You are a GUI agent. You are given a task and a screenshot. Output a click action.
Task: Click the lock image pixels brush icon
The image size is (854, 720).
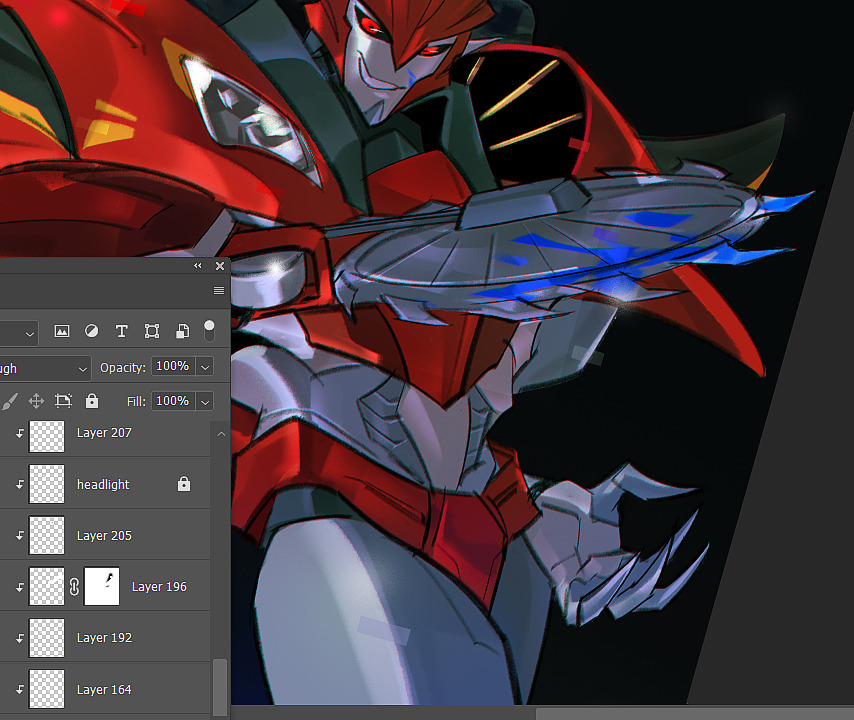pyautogui.click(x=10, y=401)
